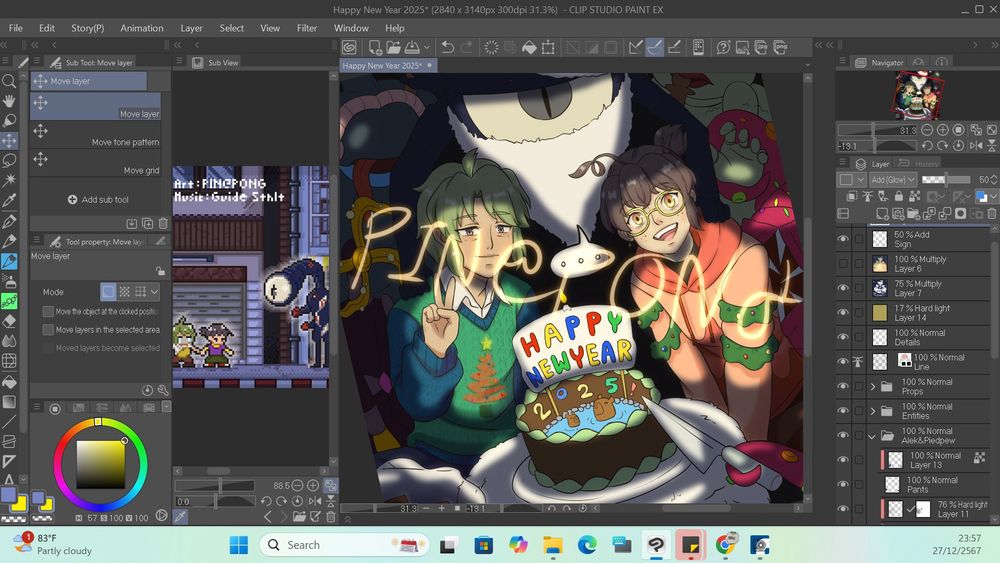Select the Eraser tool
This screenshot has height=563, width=1000.
[x=9, y=321]
